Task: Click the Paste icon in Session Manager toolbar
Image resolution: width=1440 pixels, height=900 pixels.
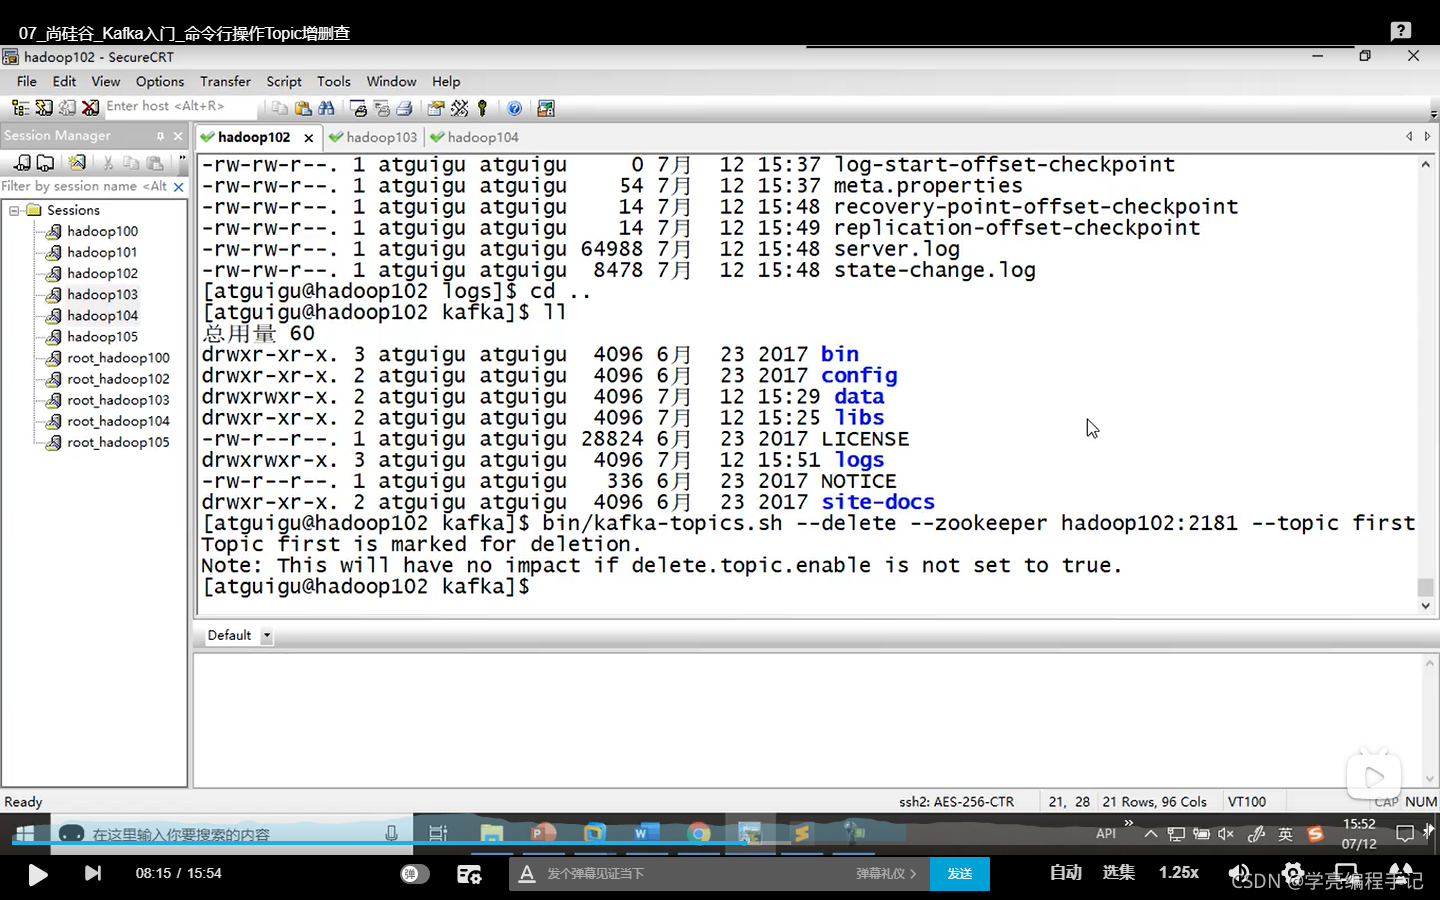Action: 155,162
